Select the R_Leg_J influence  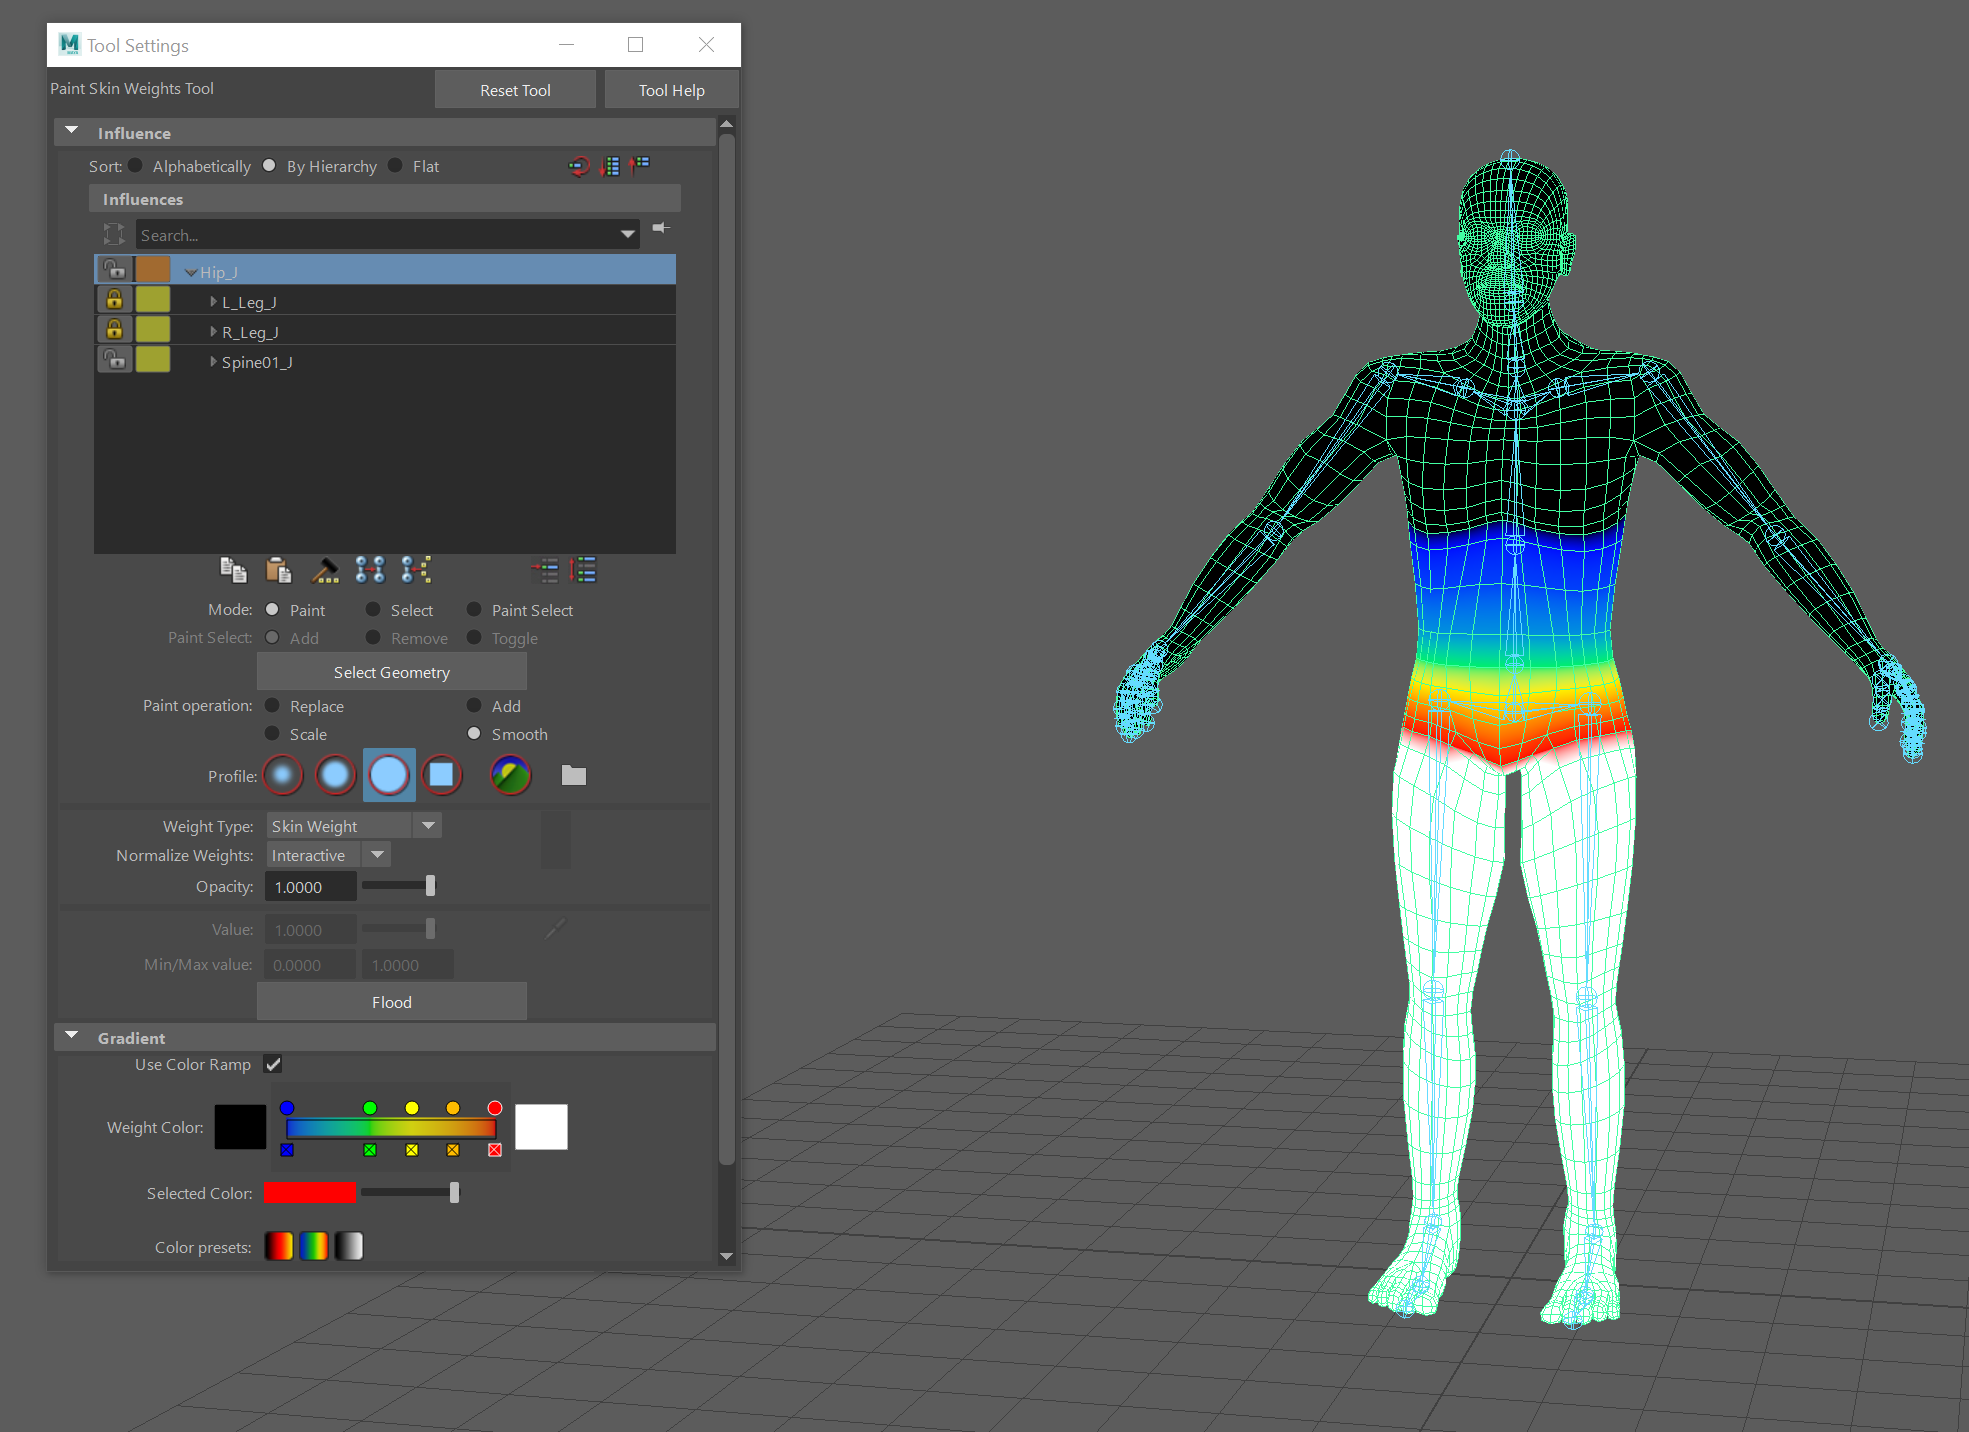tap(250, 332)
